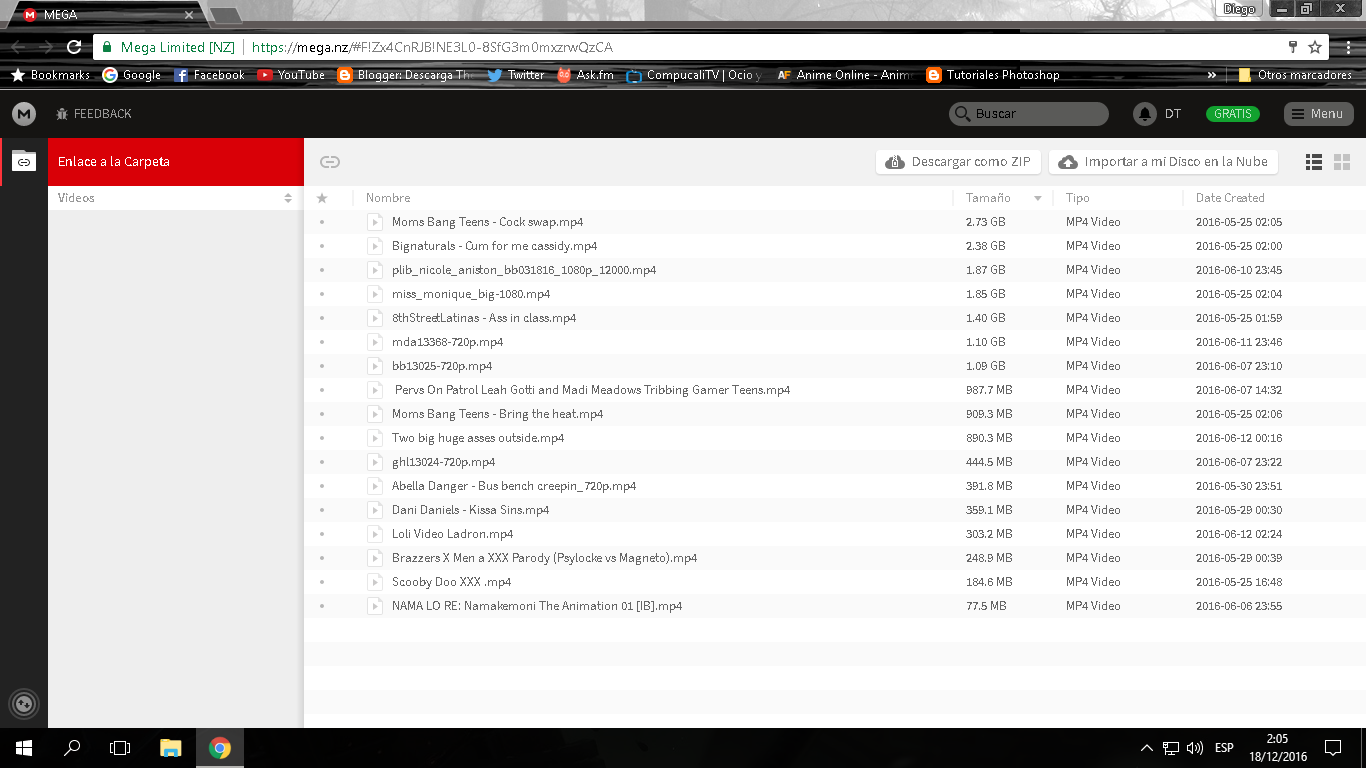
Task: Click the file icon of mda13368-720p.mp4
Action: point(375,342)
